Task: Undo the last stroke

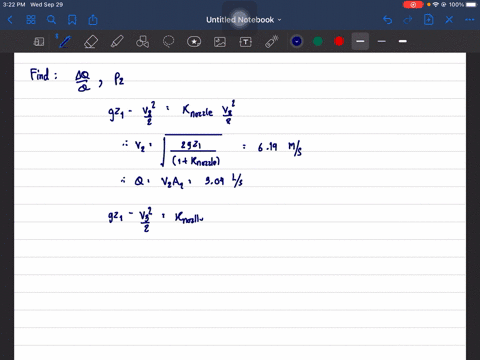Action: pyautogui.click(x=387, y=20)
